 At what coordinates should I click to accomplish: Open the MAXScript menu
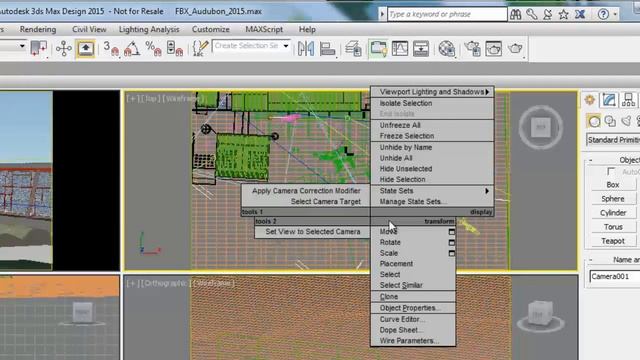pos(264,29)
